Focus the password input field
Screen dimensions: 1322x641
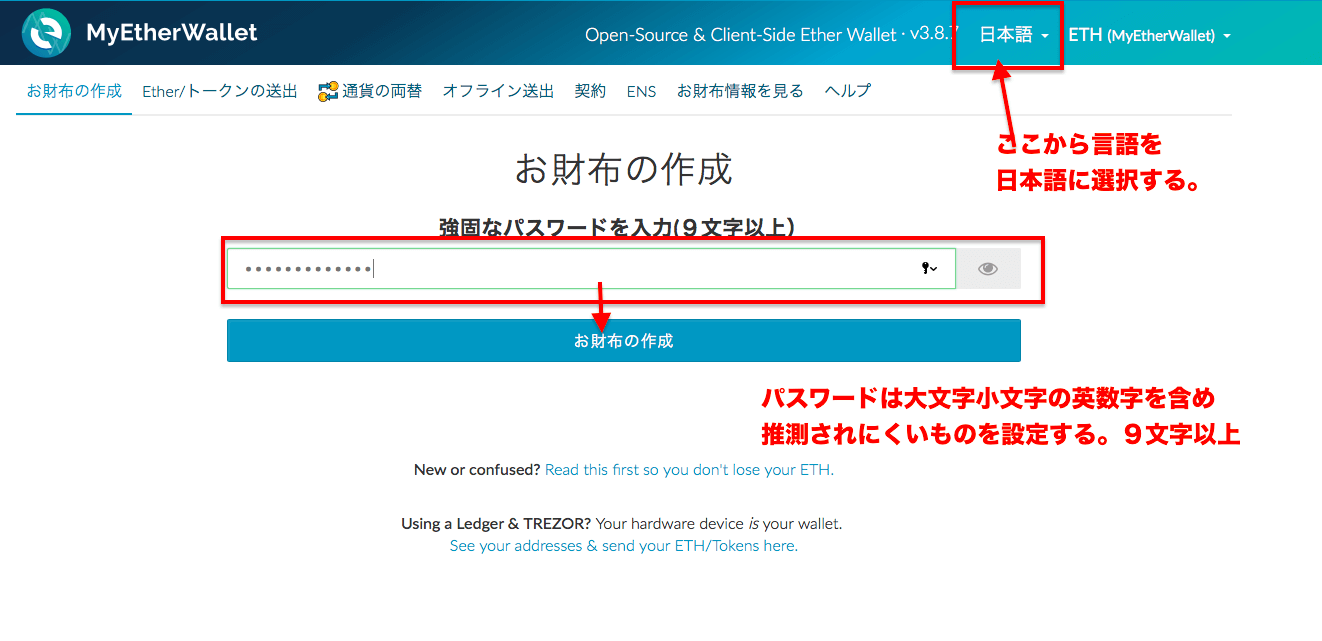(591, 269)
